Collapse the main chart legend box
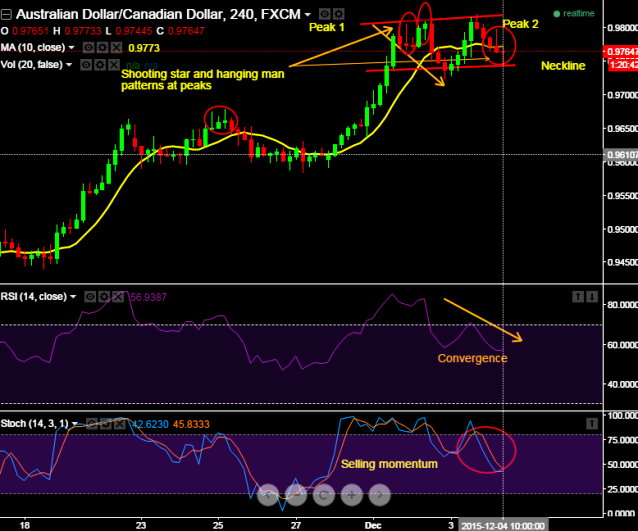Screen dimensions: 638x531 pos(6,15)
